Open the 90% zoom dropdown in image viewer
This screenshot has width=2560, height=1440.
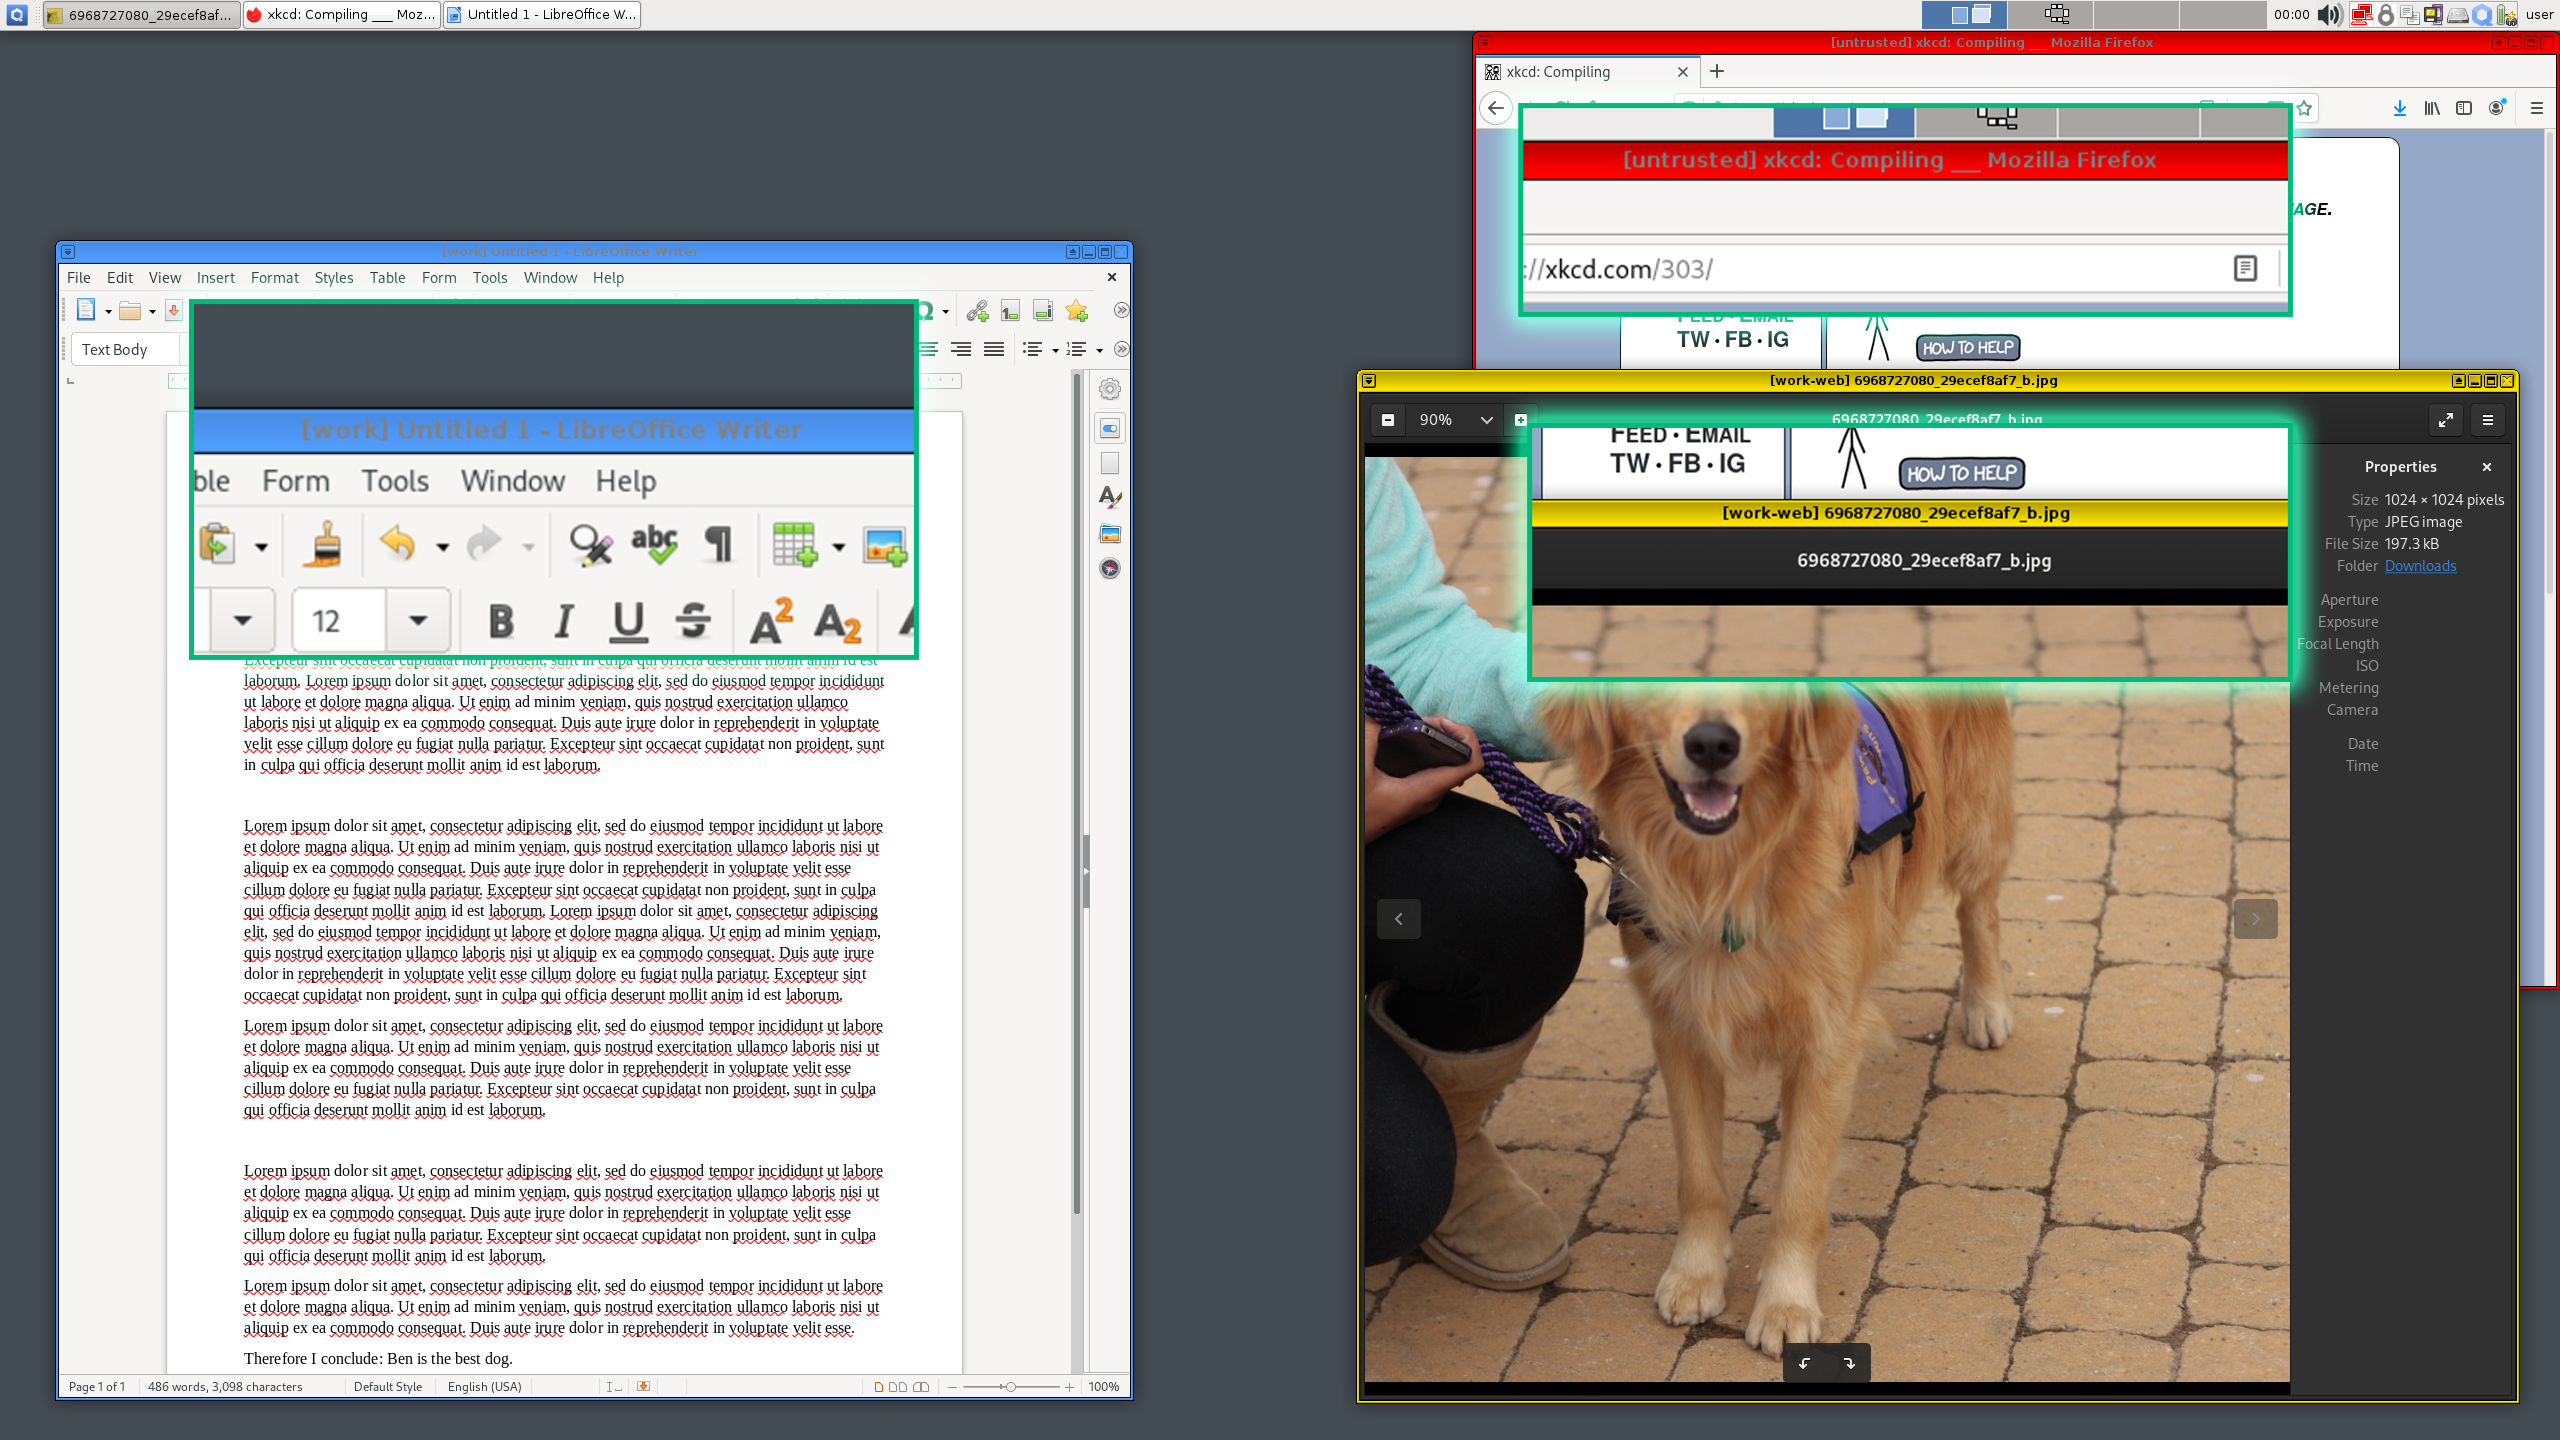click(x=1486, y=420)
